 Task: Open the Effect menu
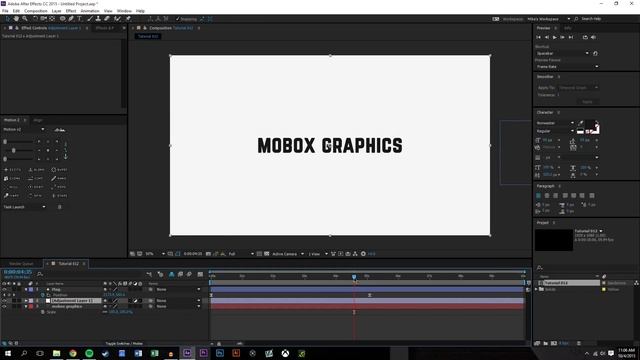(71, 11)
